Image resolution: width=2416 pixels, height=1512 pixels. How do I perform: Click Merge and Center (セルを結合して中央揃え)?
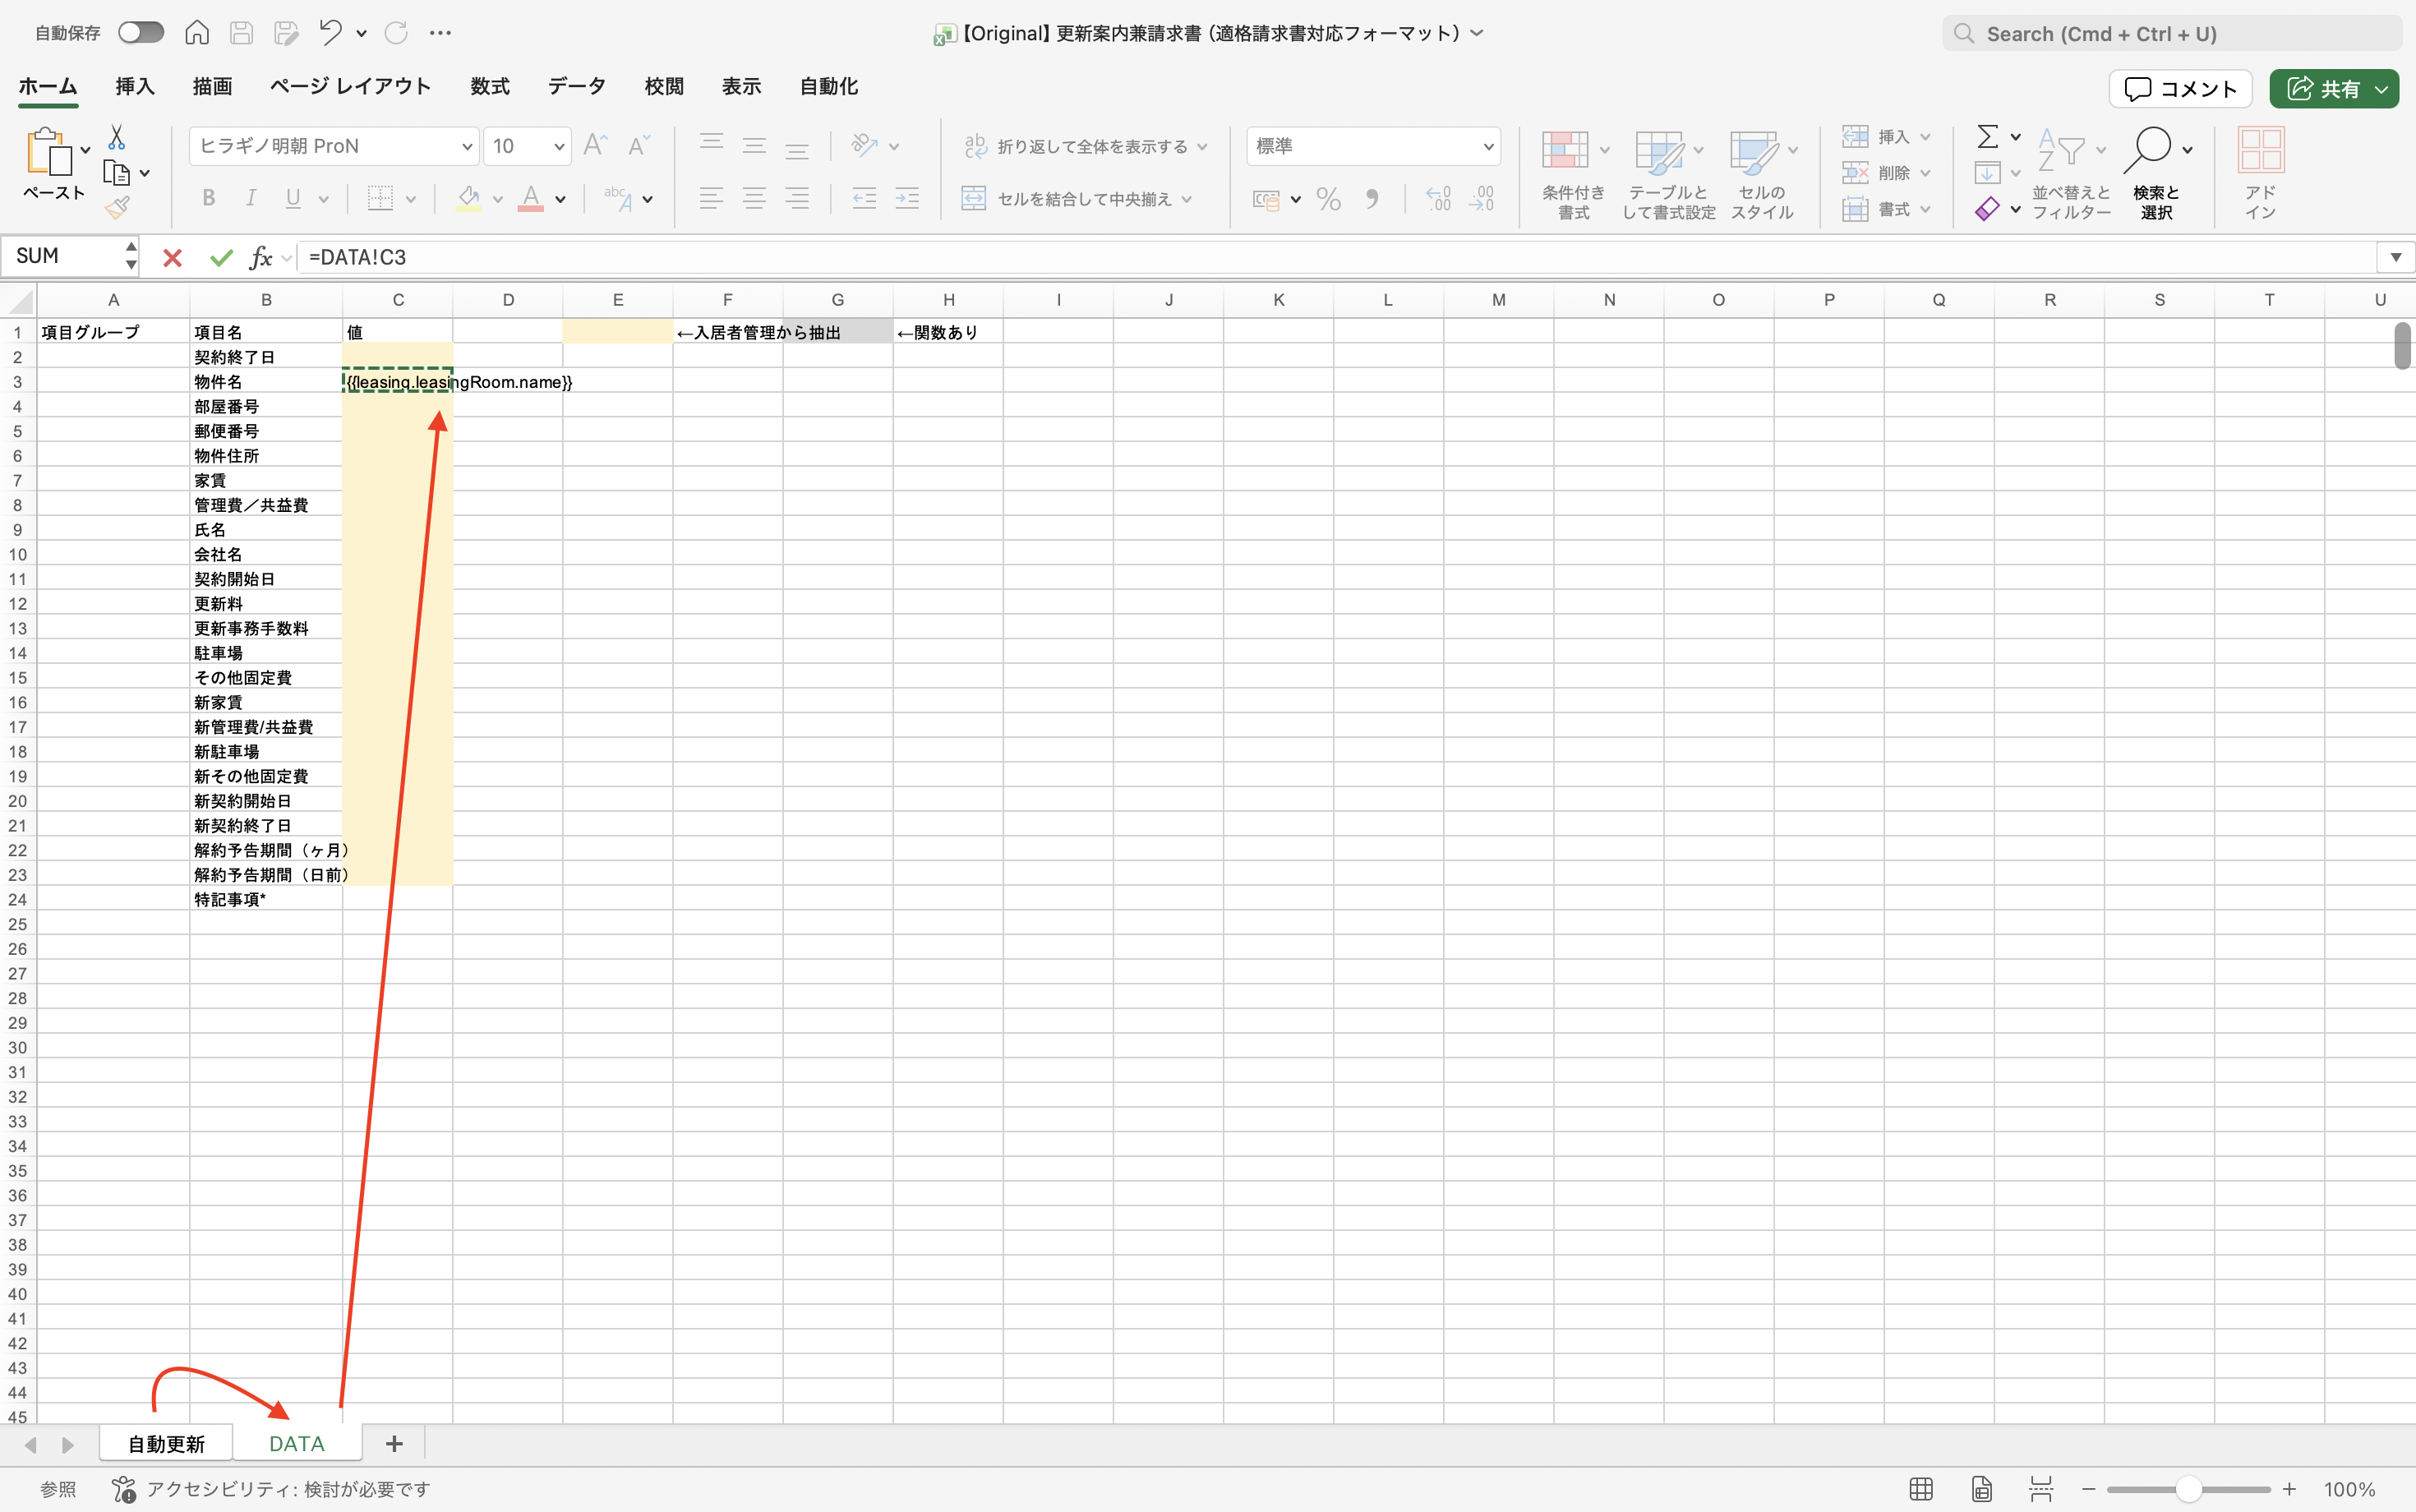pos(1078,199)
